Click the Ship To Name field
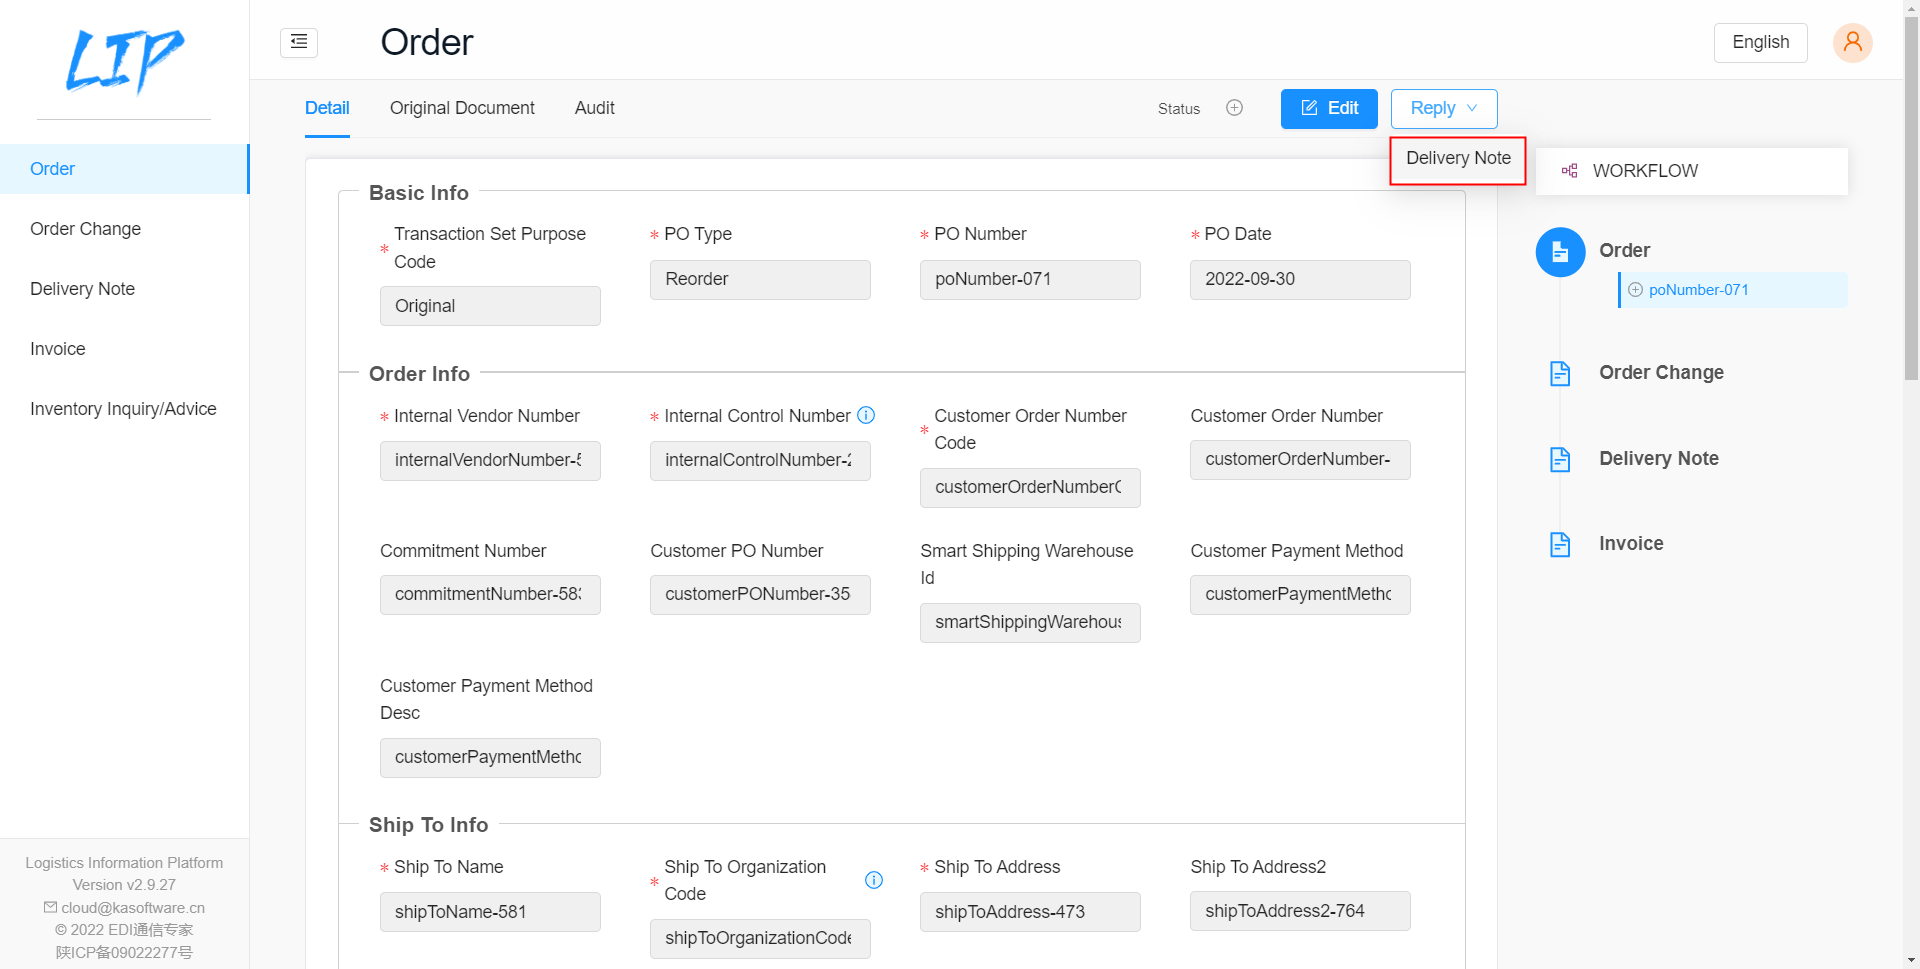The image size is (1920, 969). click(x=490, y=912)
